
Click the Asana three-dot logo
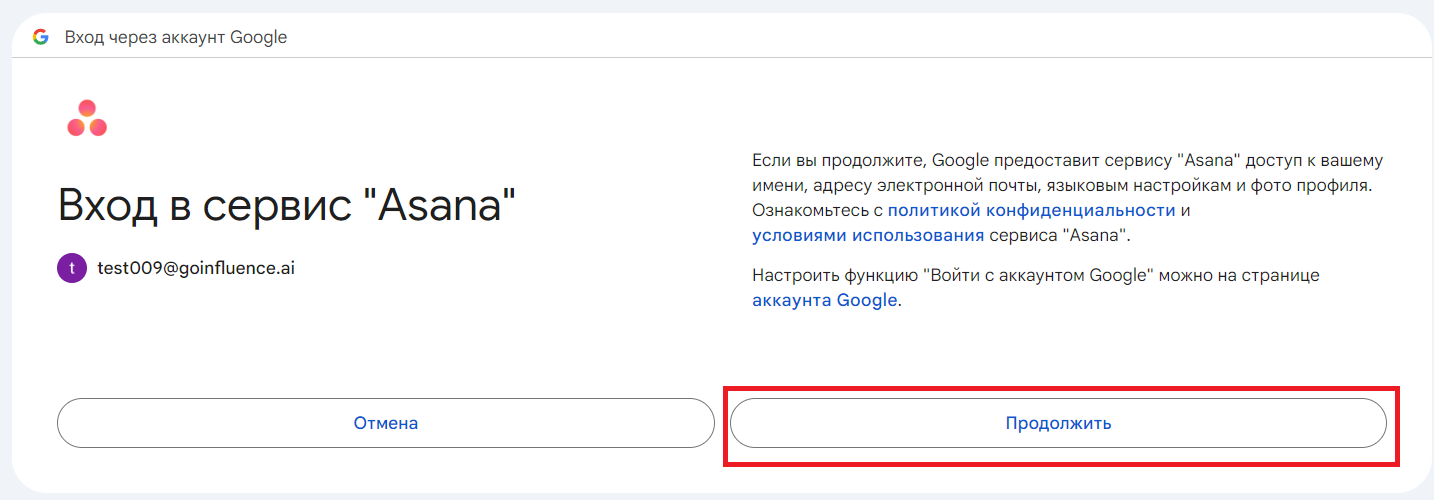87,118
